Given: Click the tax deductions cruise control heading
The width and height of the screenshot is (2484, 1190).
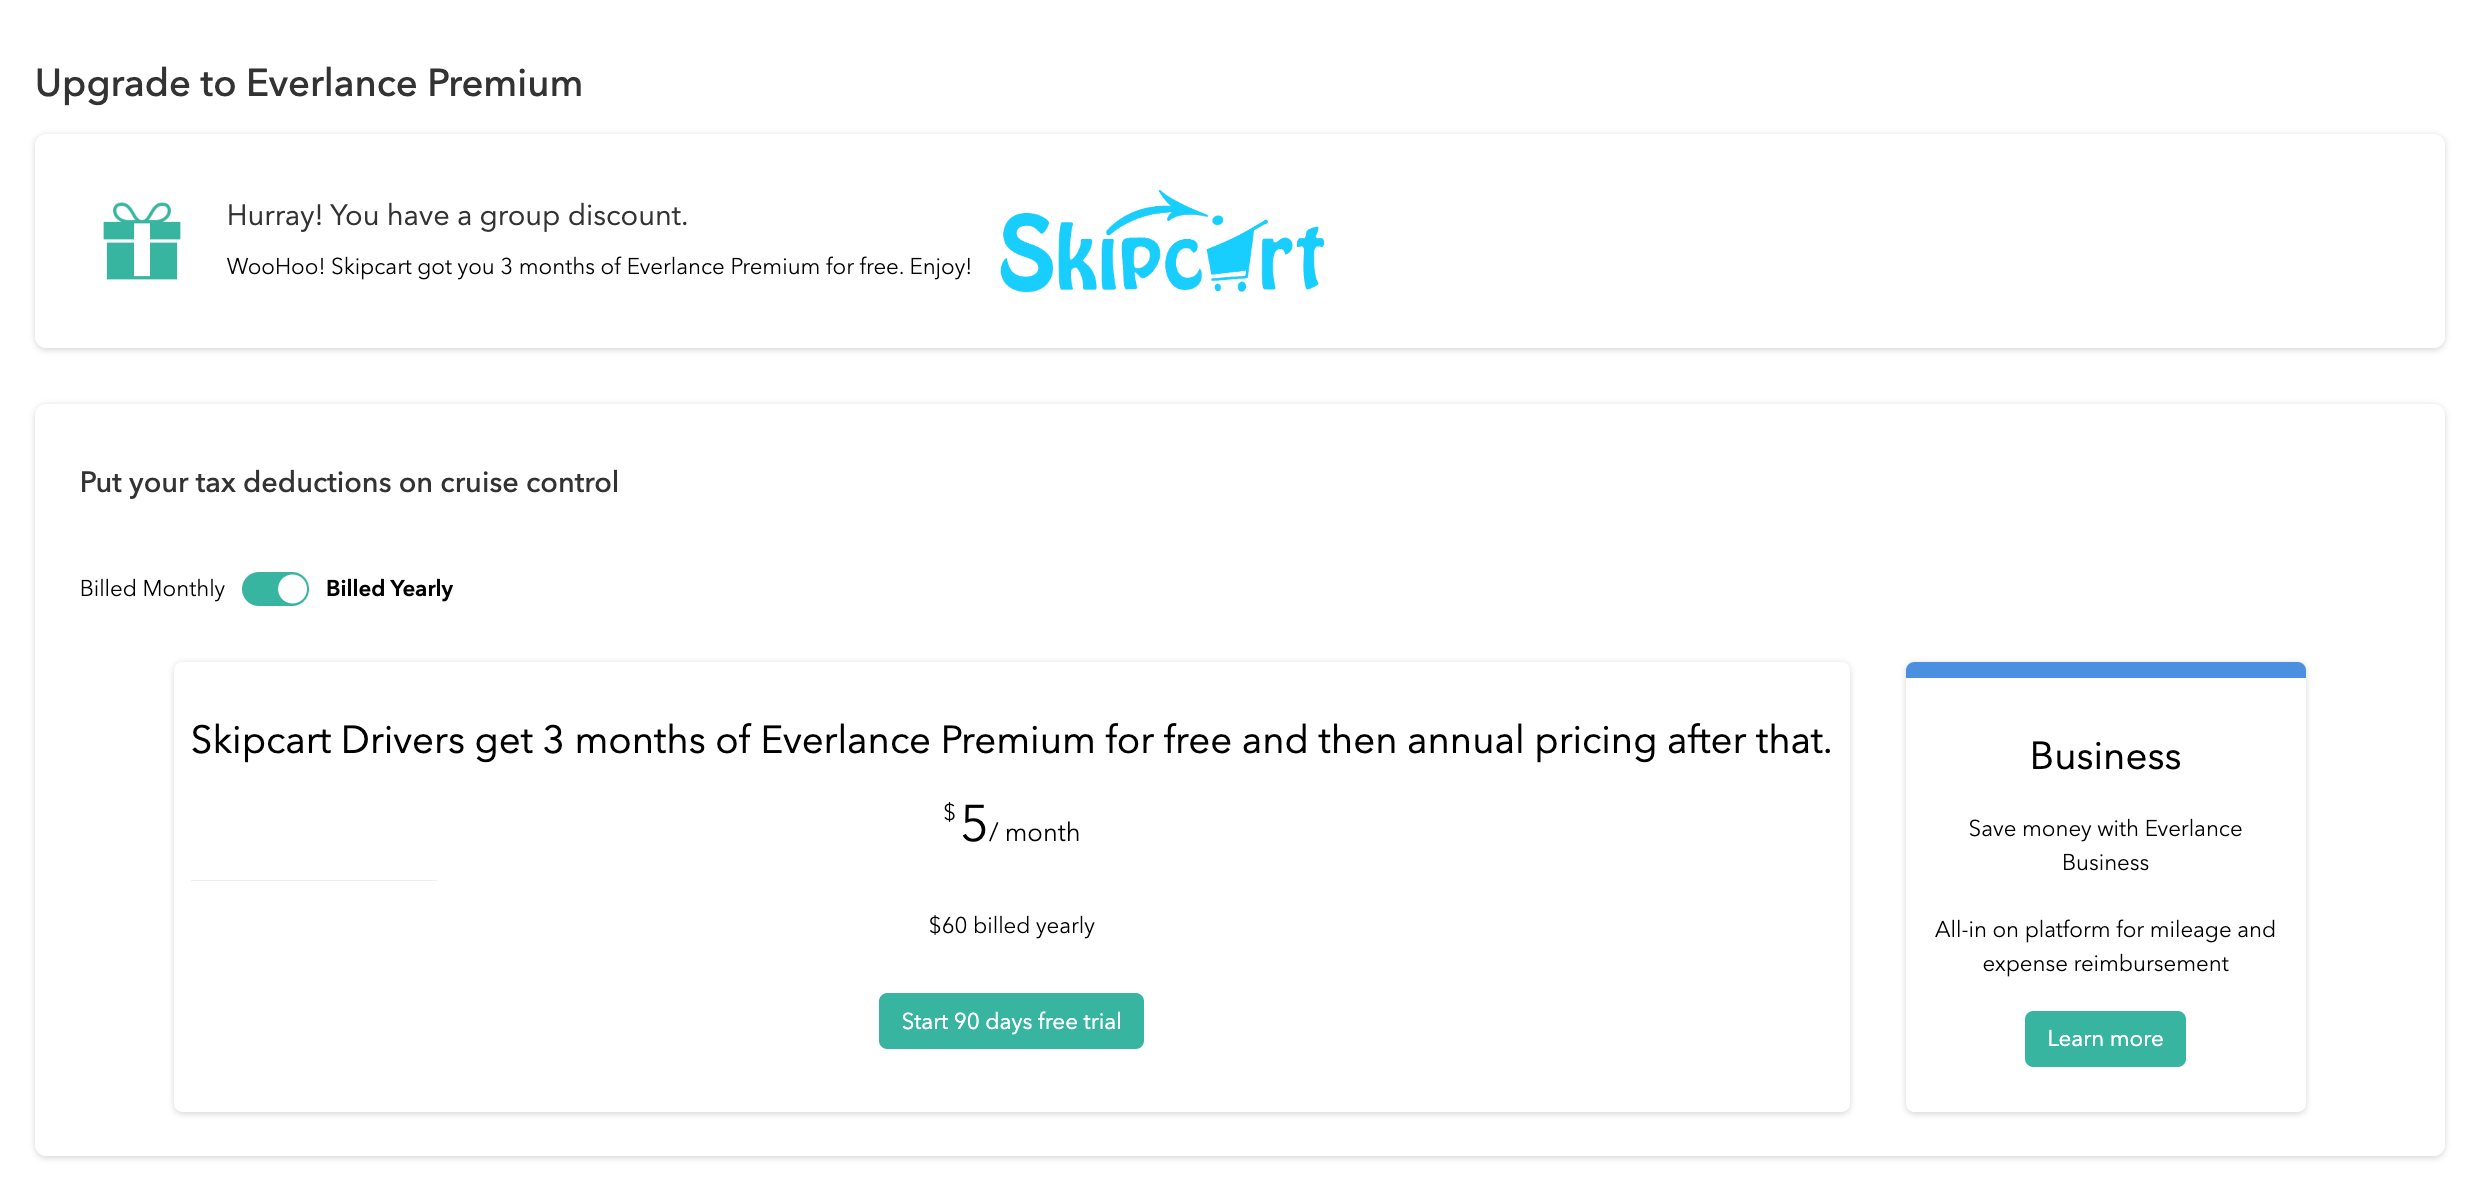Looking at the screenshot, I should [349, 482].
